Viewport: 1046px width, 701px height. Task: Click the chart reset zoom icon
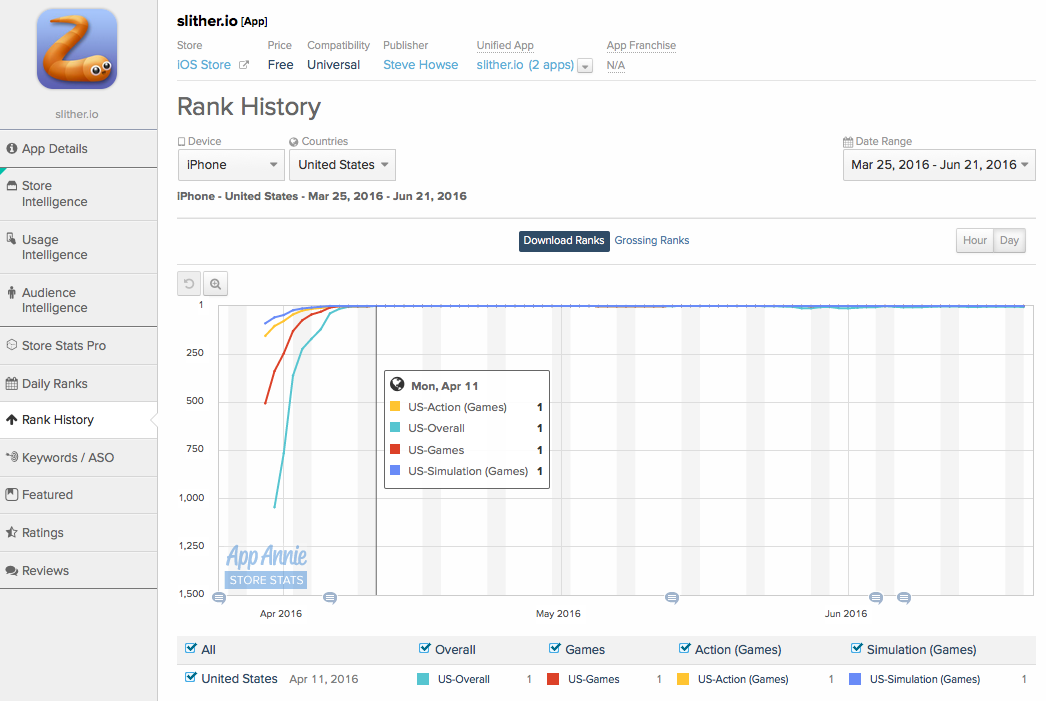[189, 284]
